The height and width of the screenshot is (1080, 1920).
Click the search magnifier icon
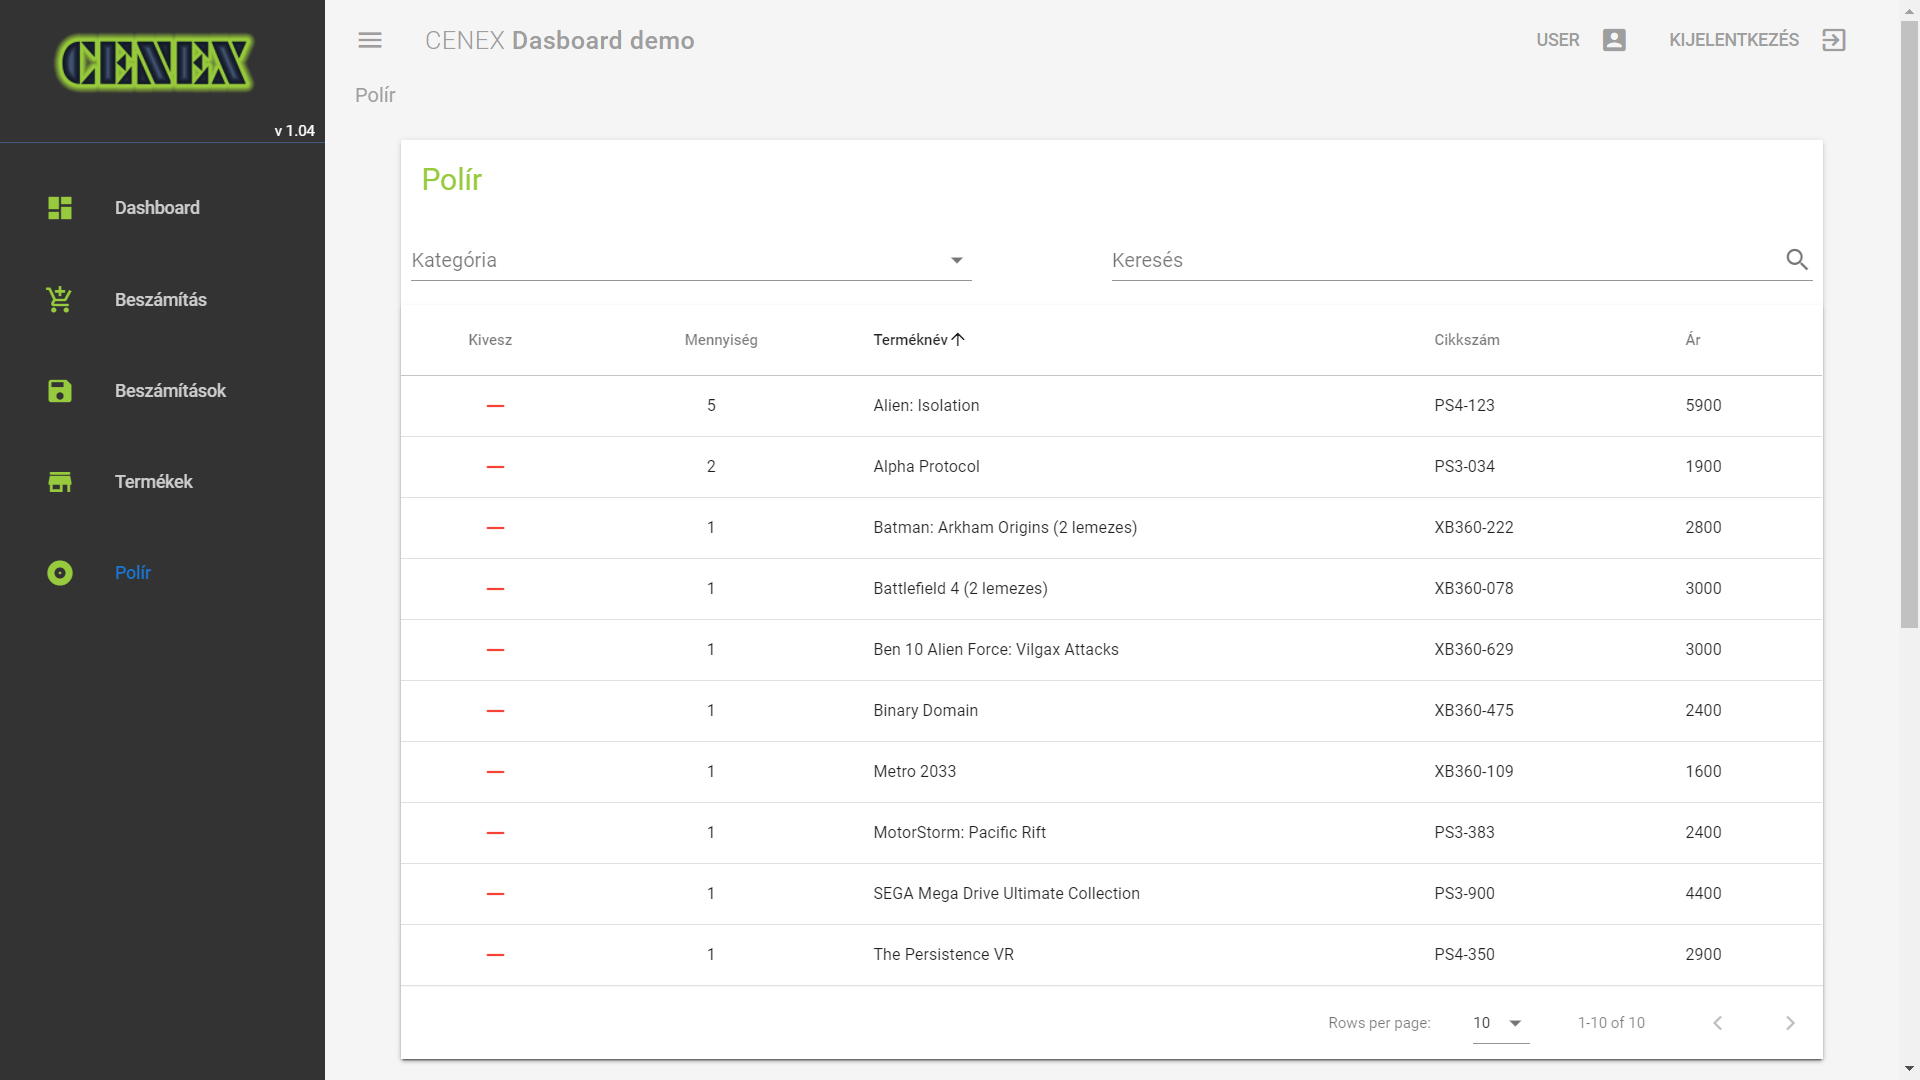pyautogui.click(x=1797, y=260)
